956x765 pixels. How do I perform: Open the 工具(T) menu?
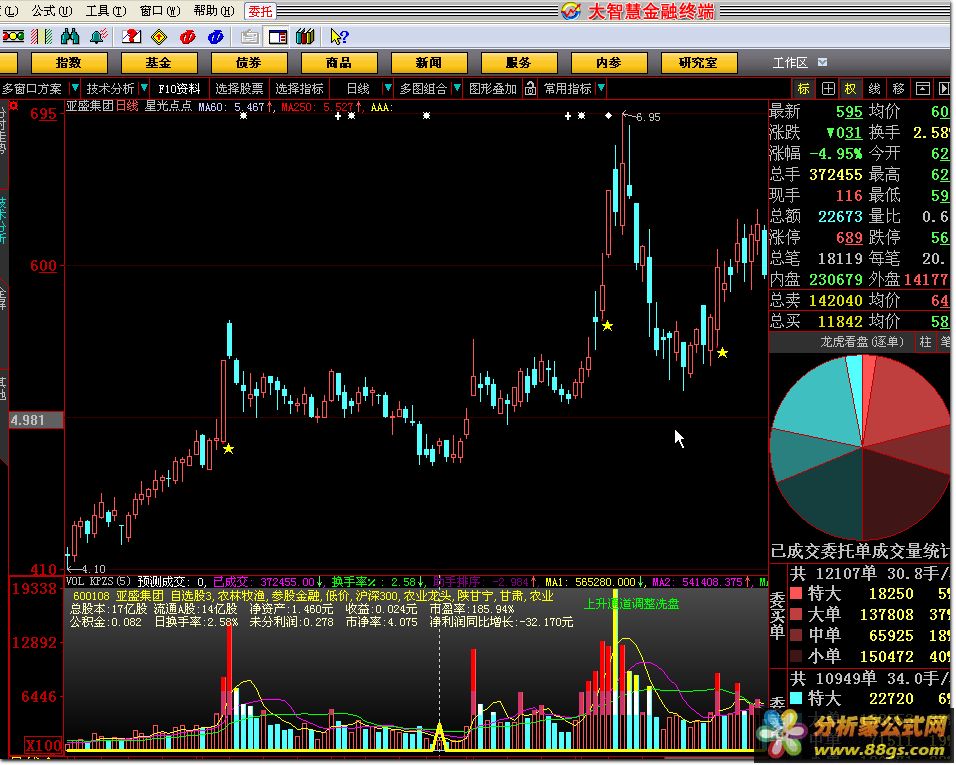point(105,10)
